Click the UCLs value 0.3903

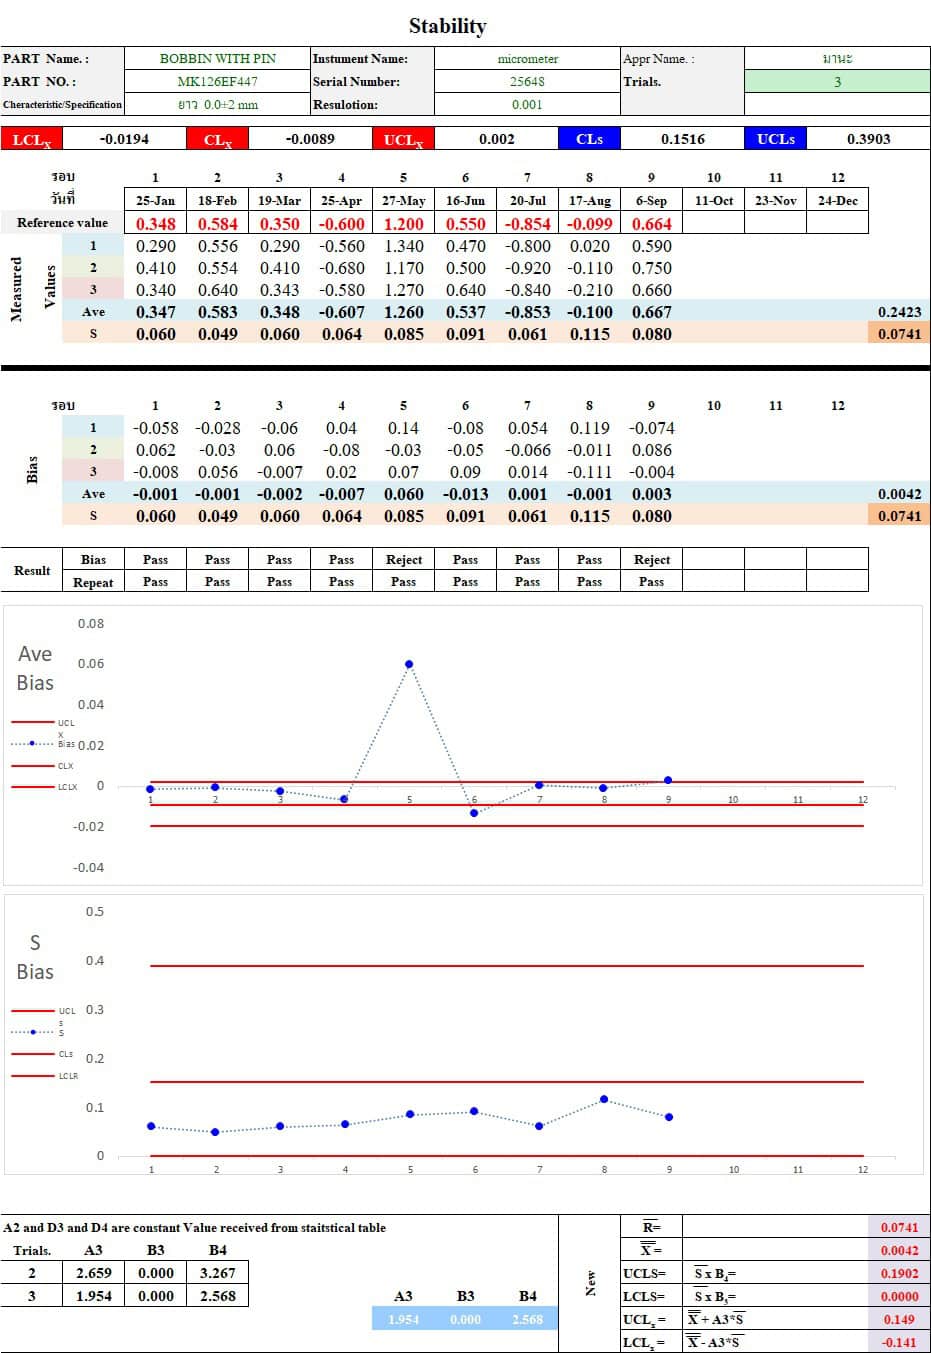tap(867, 140)
